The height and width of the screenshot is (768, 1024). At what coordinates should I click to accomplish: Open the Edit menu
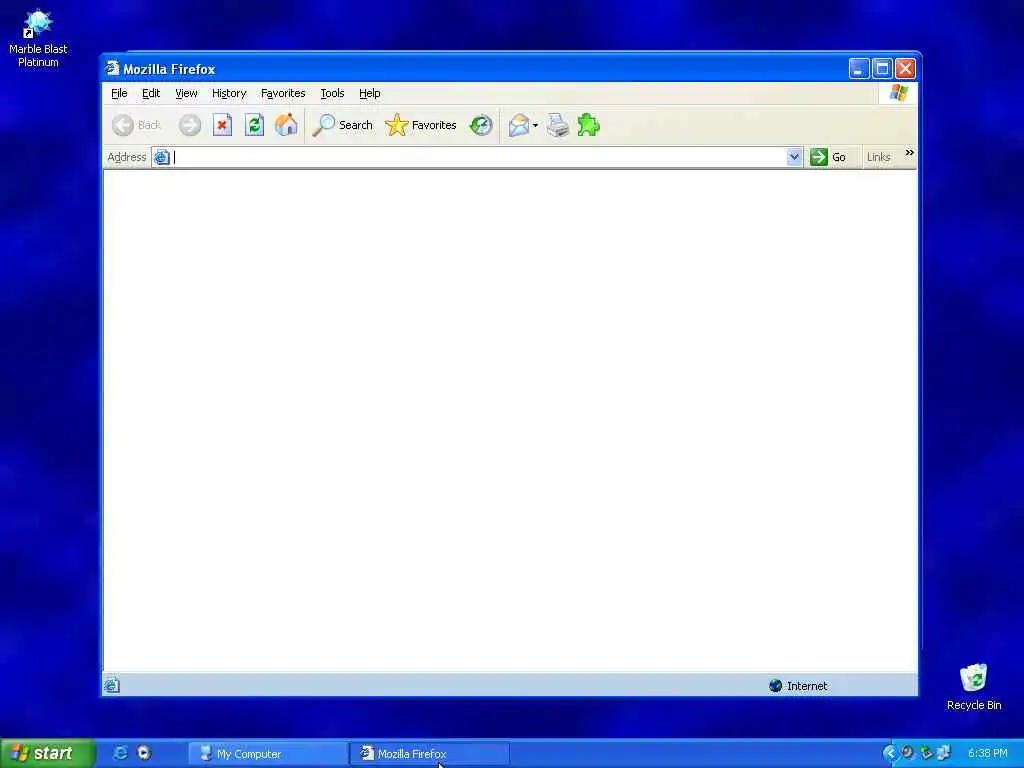click(x=151, y=93)
